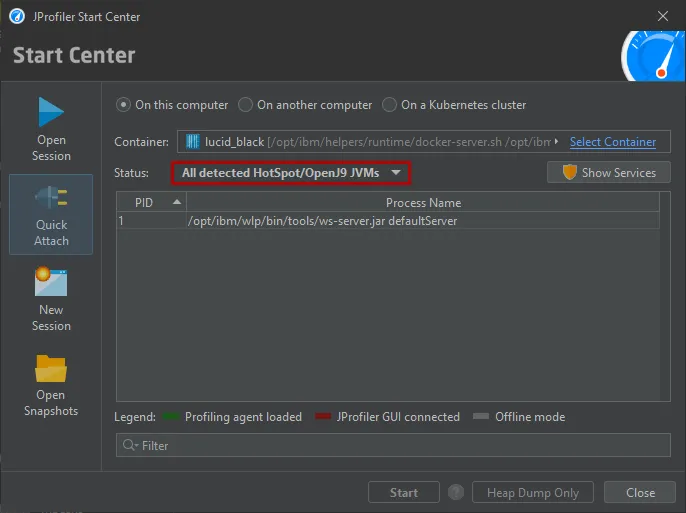686x513 pixels.
Task: Open the Status filter dropdown
Action: tap(291, 173)
